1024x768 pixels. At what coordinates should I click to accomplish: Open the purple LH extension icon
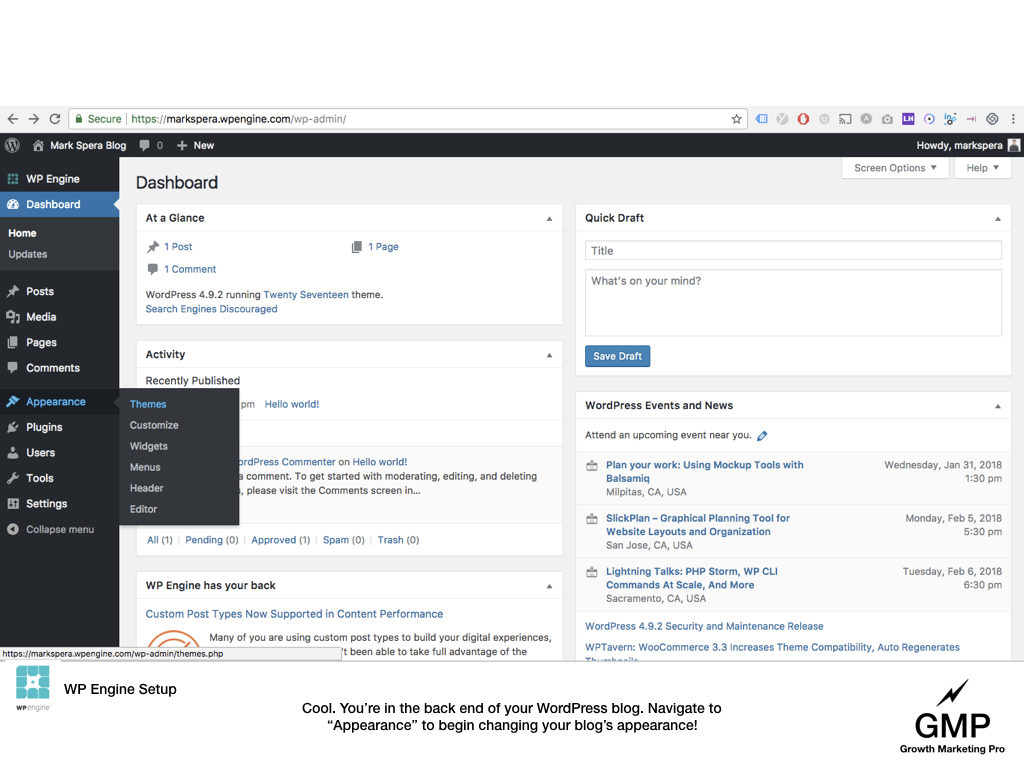click(x=908, y=119)
